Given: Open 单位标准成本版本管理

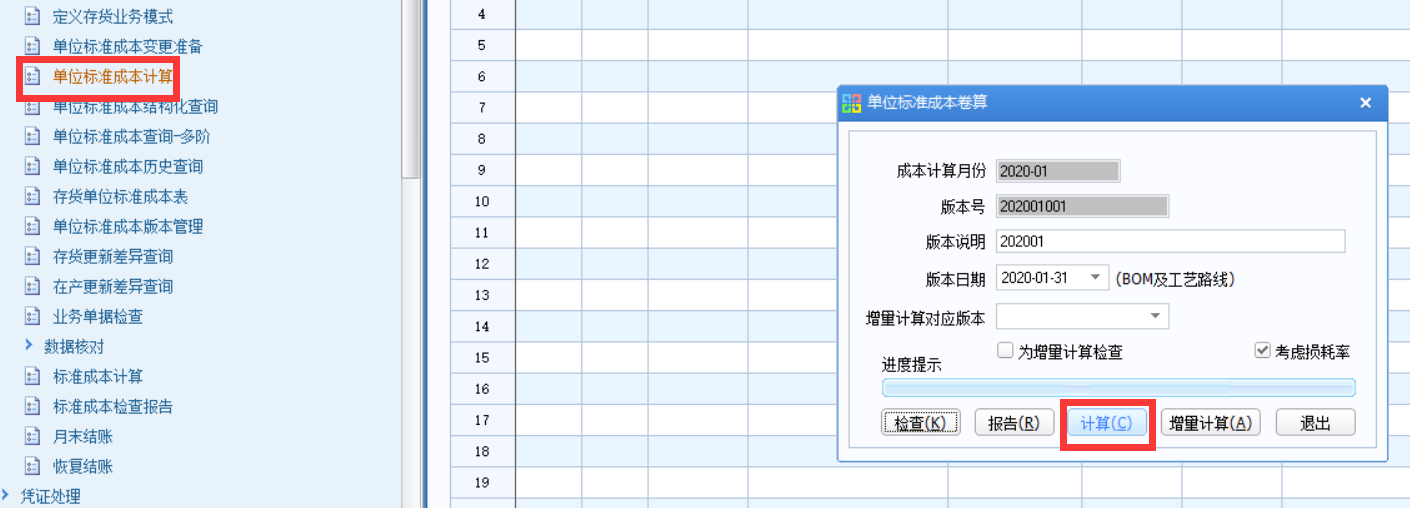Looking at the screenshot, I should coord(128,227).
